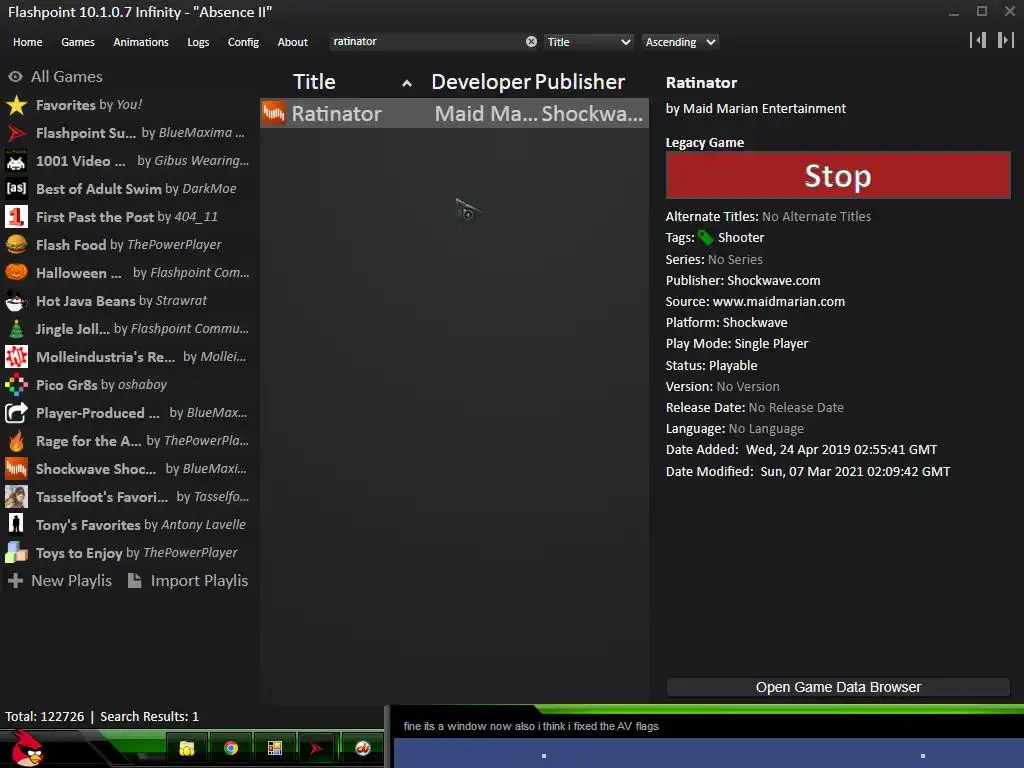Select Rage for the A... flame icon
Image resolution: width=1024 pixels, height=768 pixels.
click(x=16, y=441)
